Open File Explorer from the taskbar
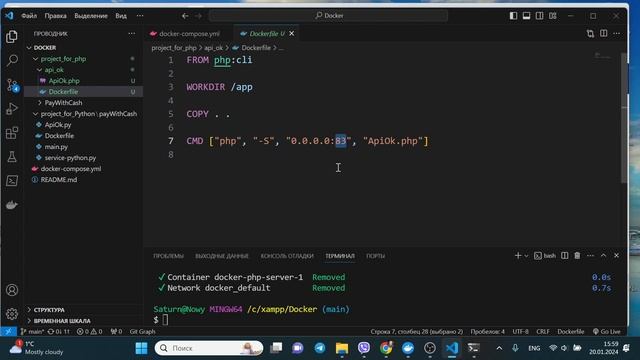The image size is (640, 360). tap(342, 348)
